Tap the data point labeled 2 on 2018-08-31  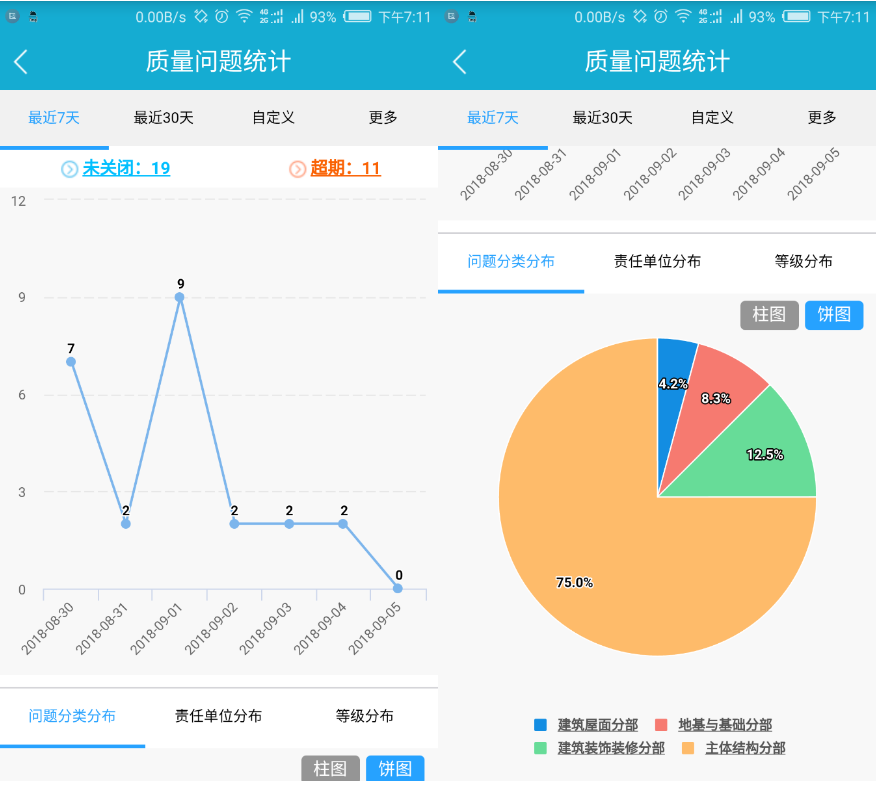coord(126,524)
